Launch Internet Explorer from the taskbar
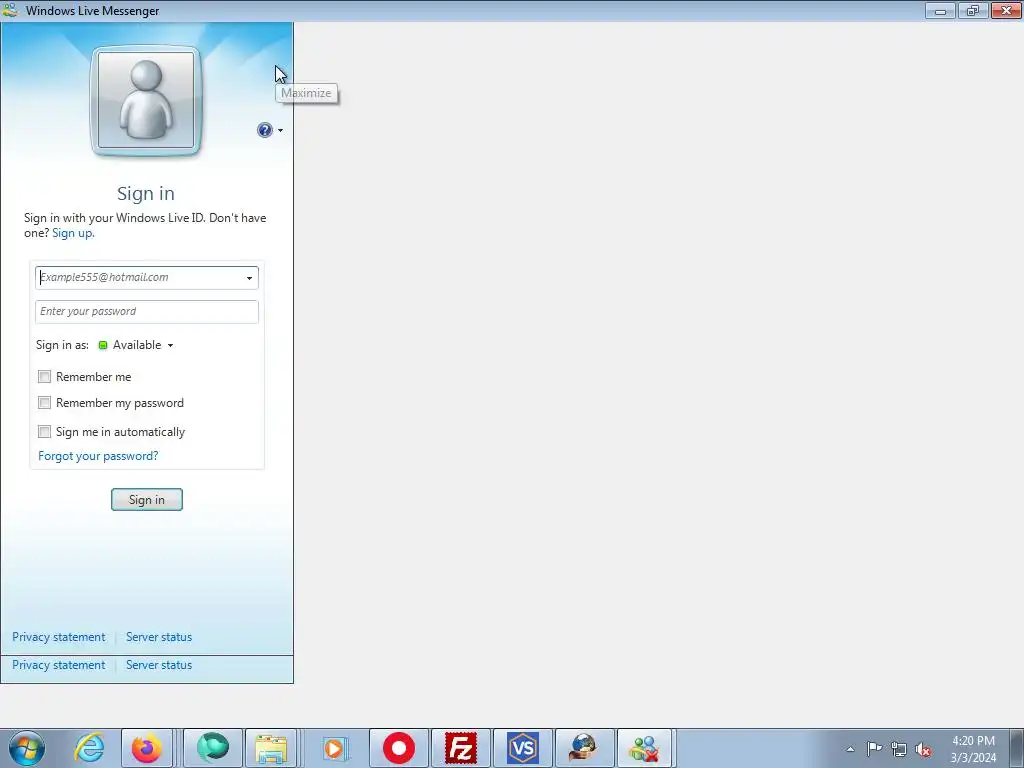This screenshot has height=768, width=1024. click(89, 748)
